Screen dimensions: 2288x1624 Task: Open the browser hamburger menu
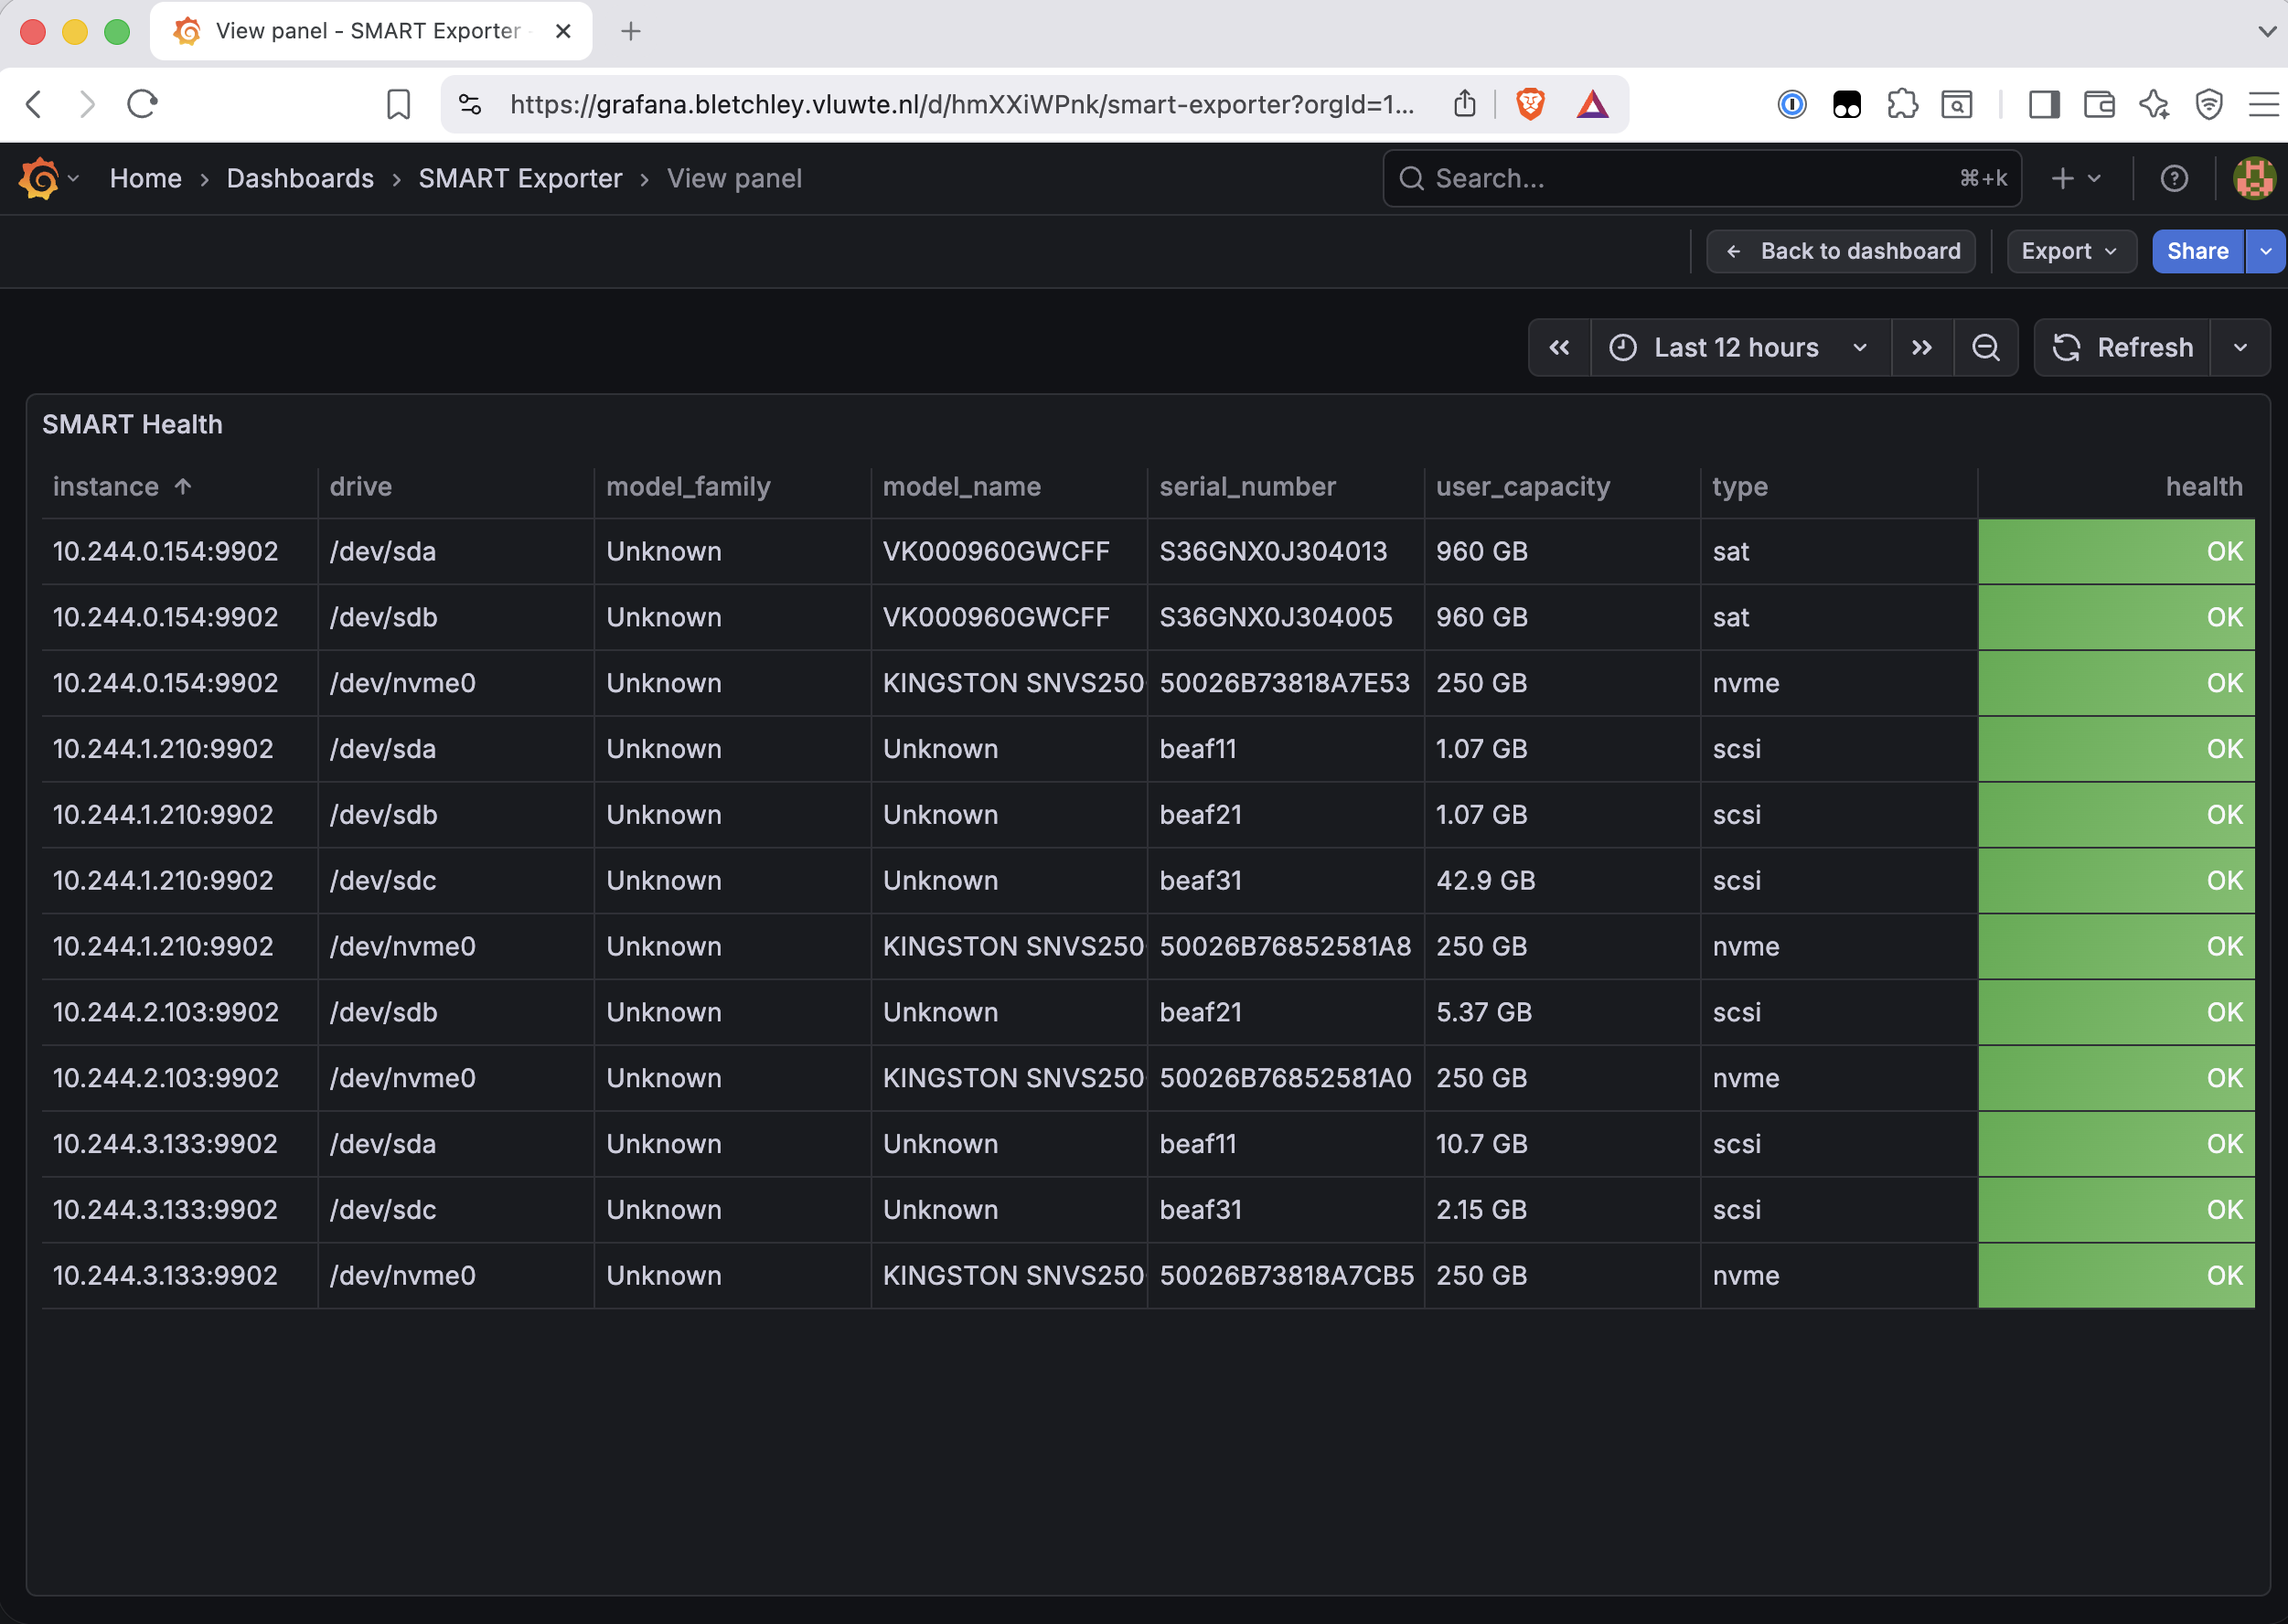2263,104
